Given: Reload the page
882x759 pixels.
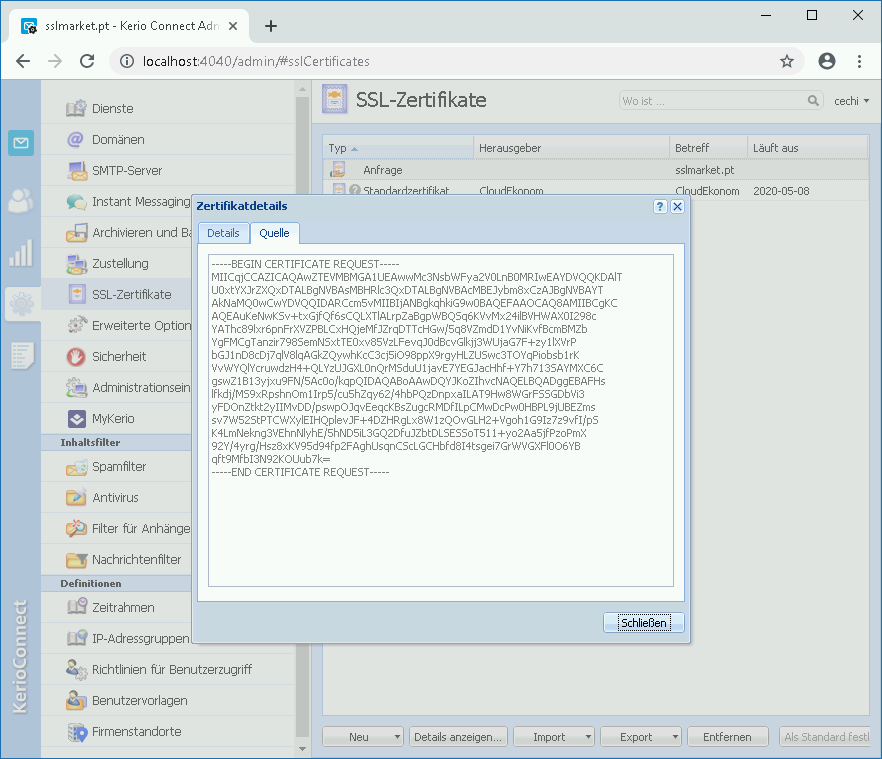Looking at the screenshot, I should click(x=87, y=61).
